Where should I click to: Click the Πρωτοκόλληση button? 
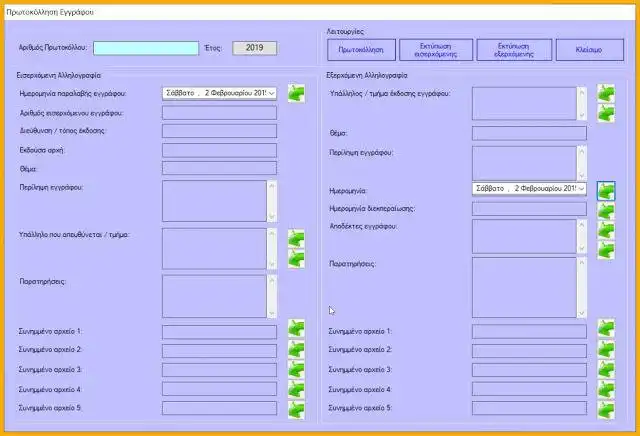pyautogui.click(x=361, y=50)
